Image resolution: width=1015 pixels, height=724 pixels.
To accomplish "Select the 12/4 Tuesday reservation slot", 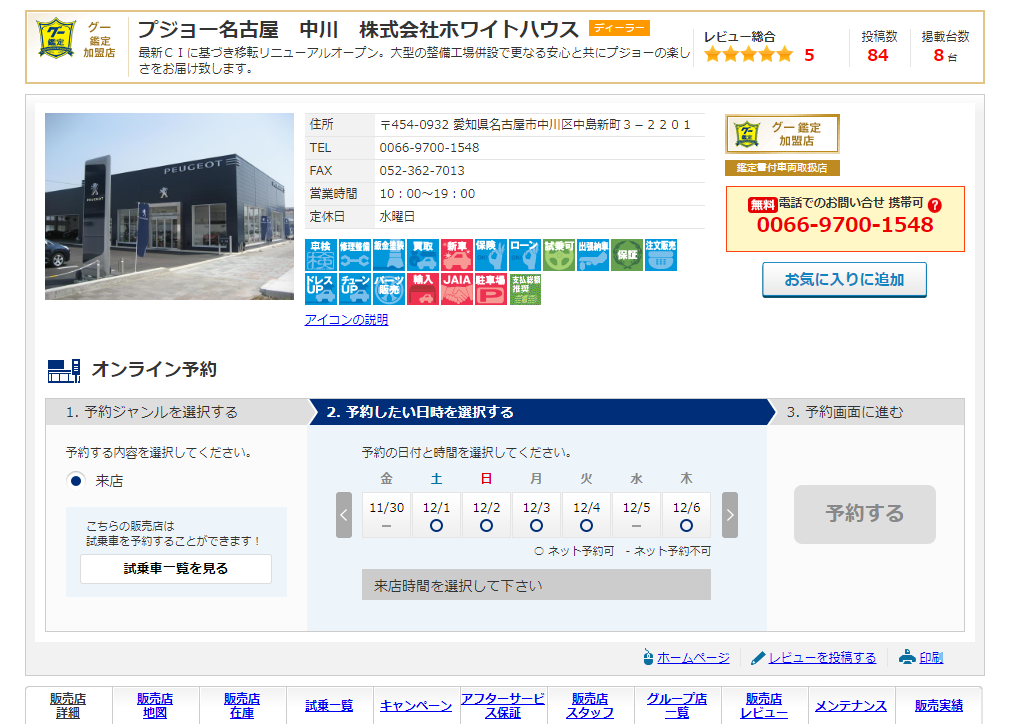I will coord(586,515).
